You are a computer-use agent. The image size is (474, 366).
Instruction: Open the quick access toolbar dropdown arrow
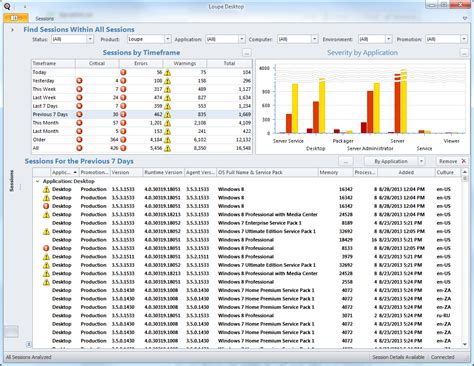pos(25,6)
